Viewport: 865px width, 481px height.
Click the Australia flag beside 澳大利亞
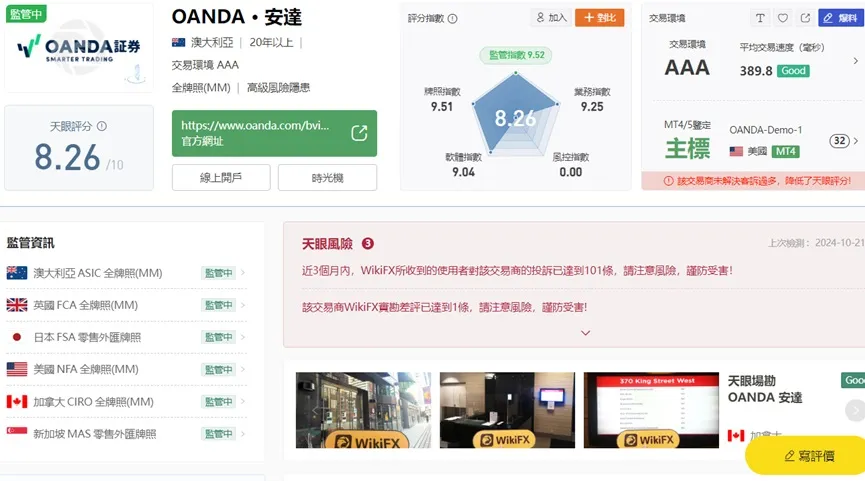pos(178,42)
